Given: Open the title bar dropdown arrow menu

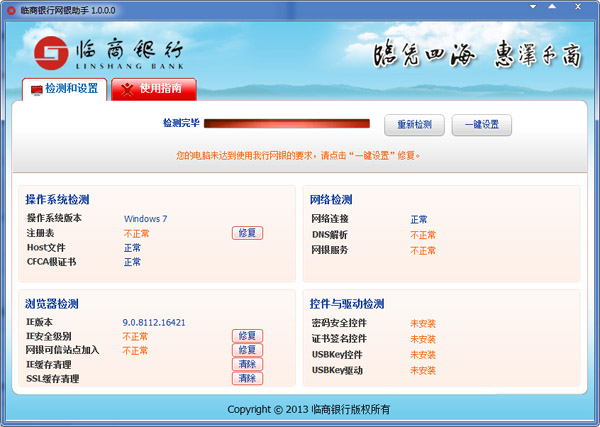Looking at the screenshot, I should [x=533, y=7].
